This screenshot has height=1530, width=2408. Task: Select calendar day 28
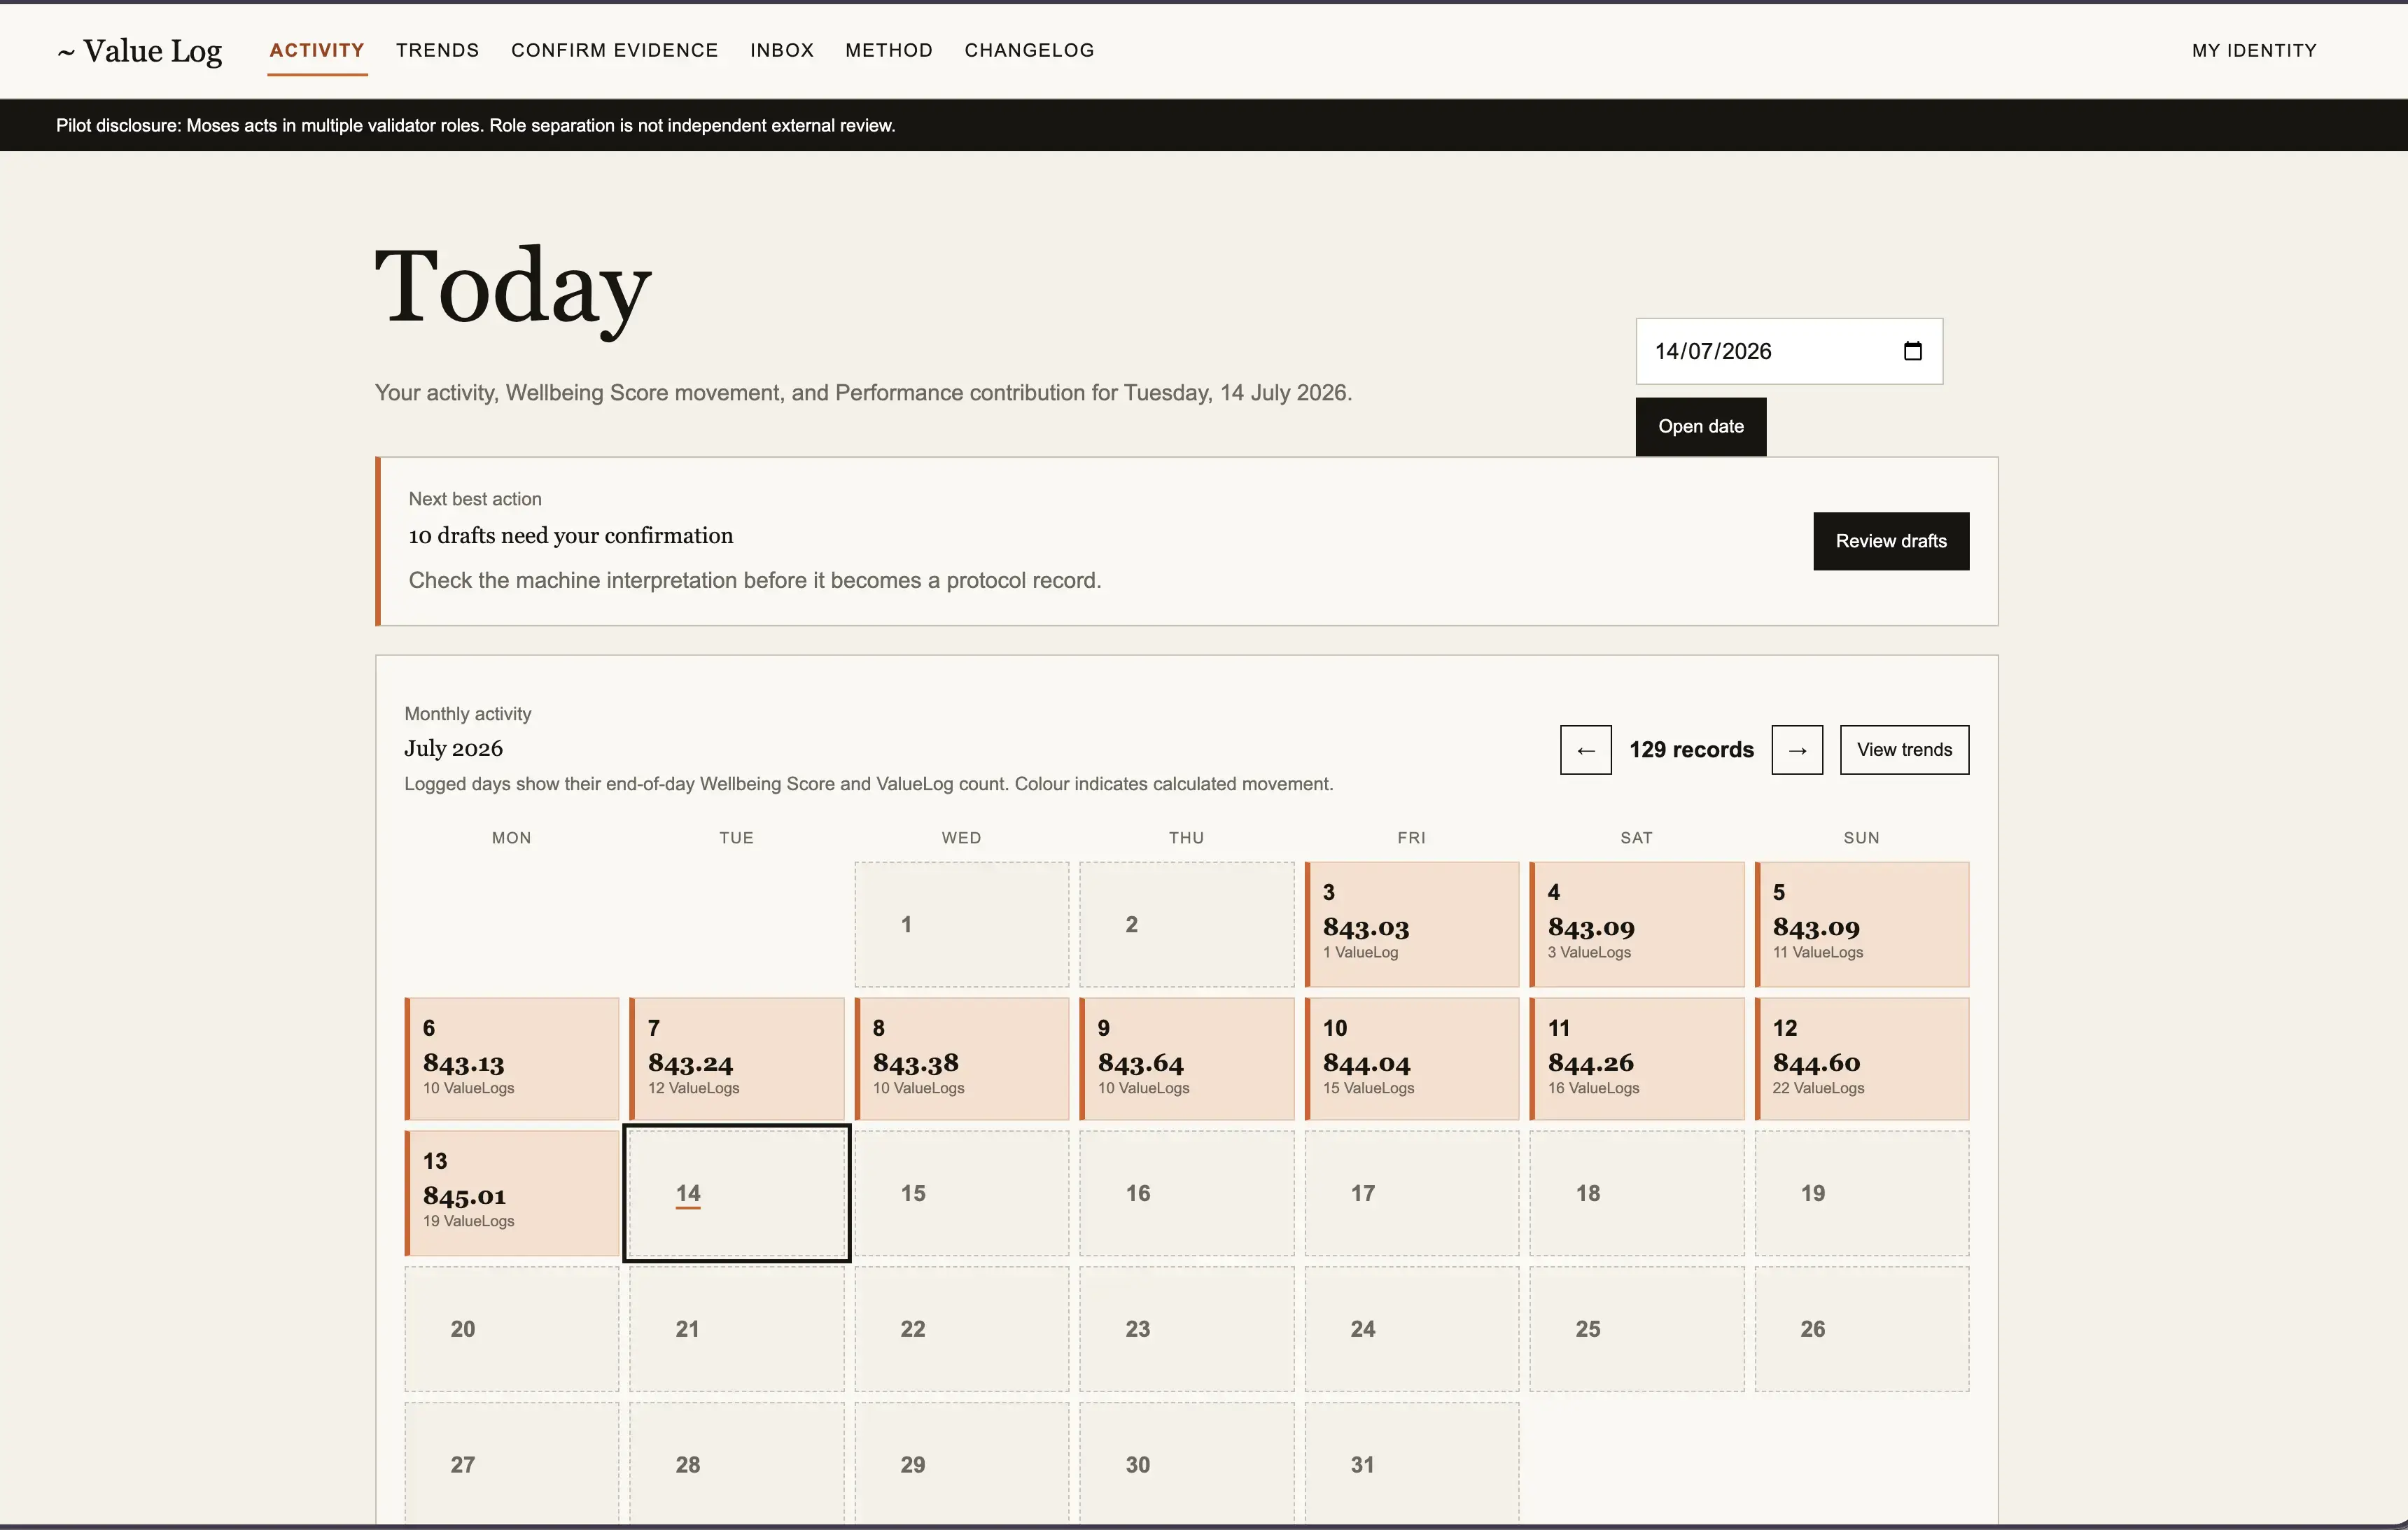click(x=736, y=1464)
